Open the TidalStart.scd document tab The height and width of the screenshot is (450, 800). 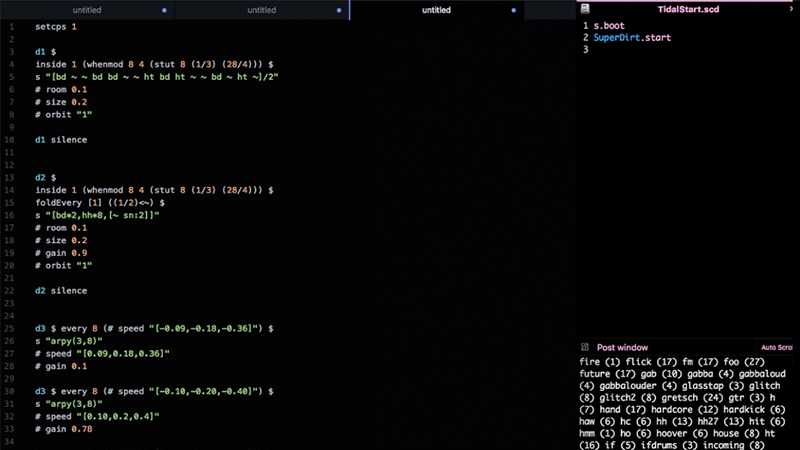(x=688, y=9)
